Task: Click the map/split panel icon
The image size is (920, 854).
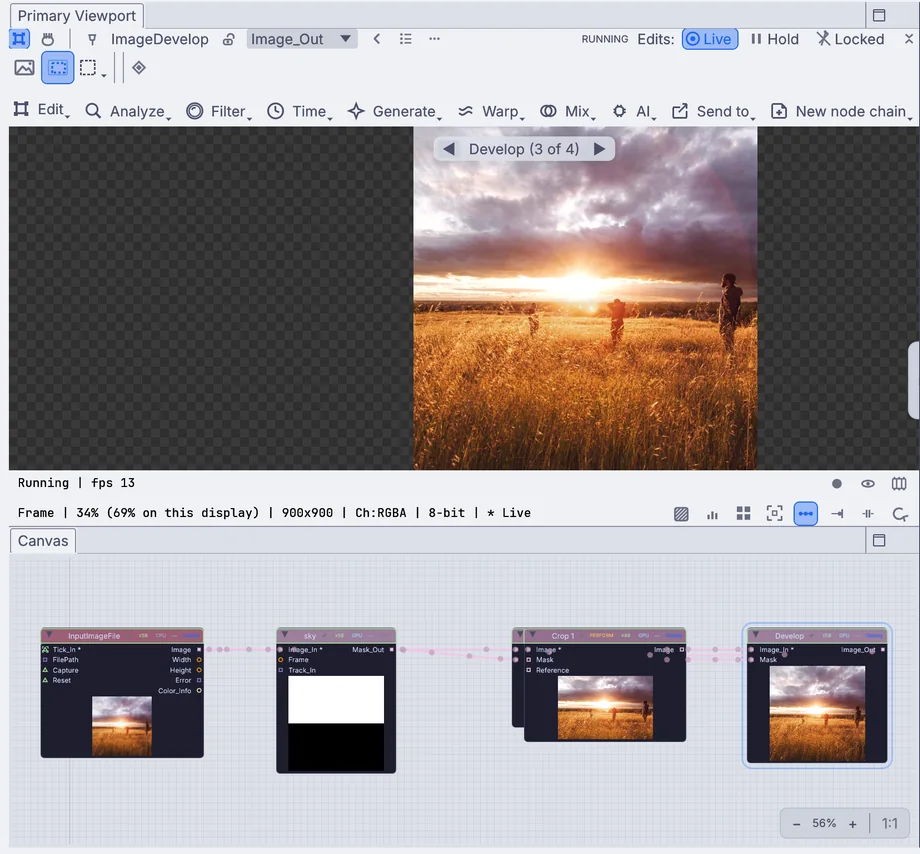Action: [899, 483]
